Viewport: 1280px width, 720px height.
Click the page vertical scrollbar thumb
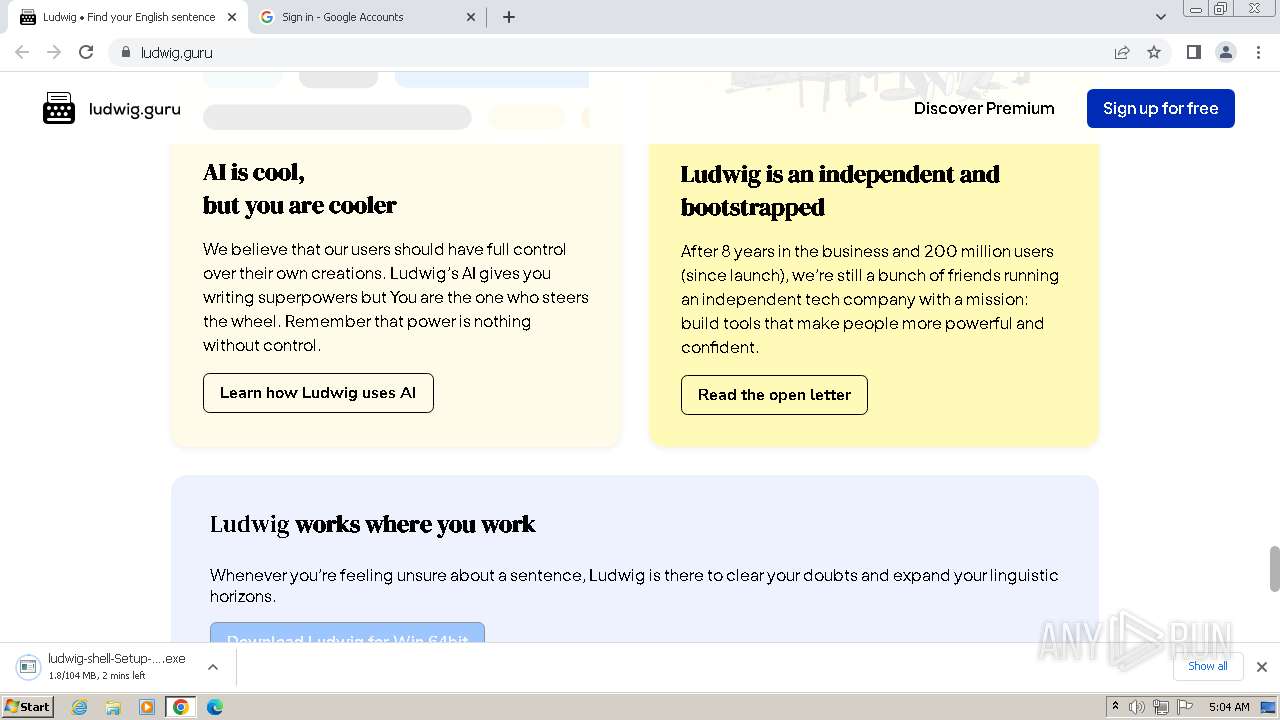click(x=1274, y=569)
